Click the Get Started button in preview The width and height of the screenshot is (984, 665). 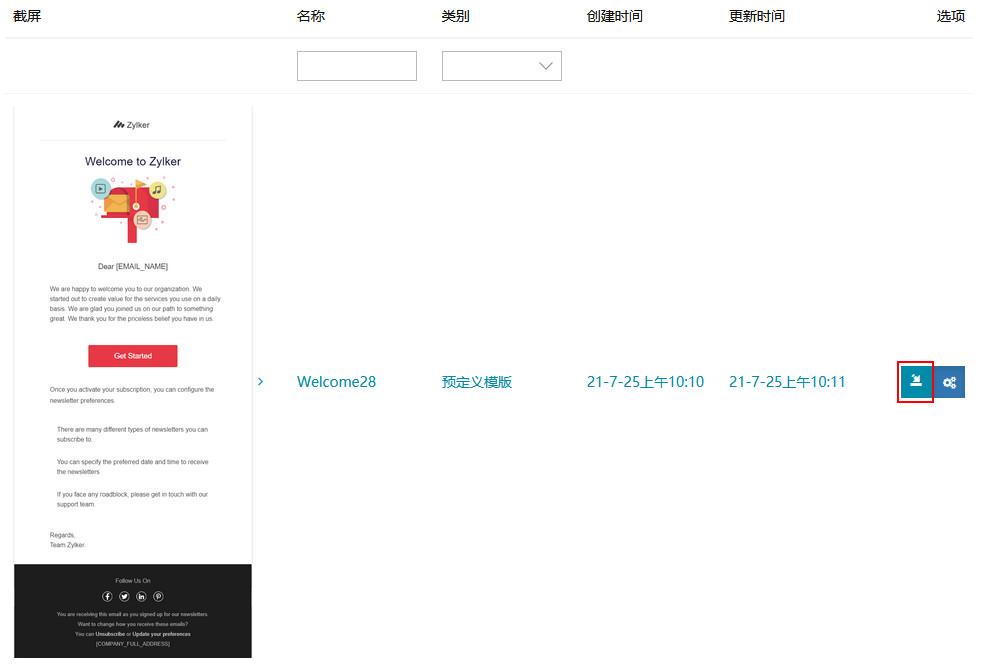point(132,356)
